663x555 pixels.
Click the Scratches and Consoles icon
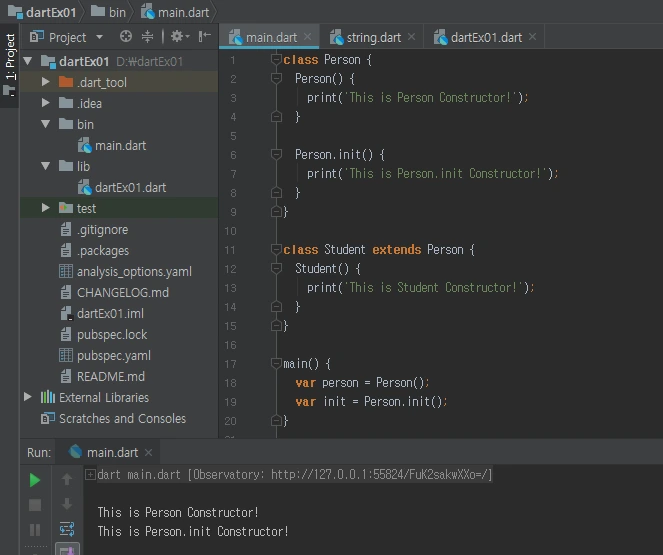click(x=48, y=418)
